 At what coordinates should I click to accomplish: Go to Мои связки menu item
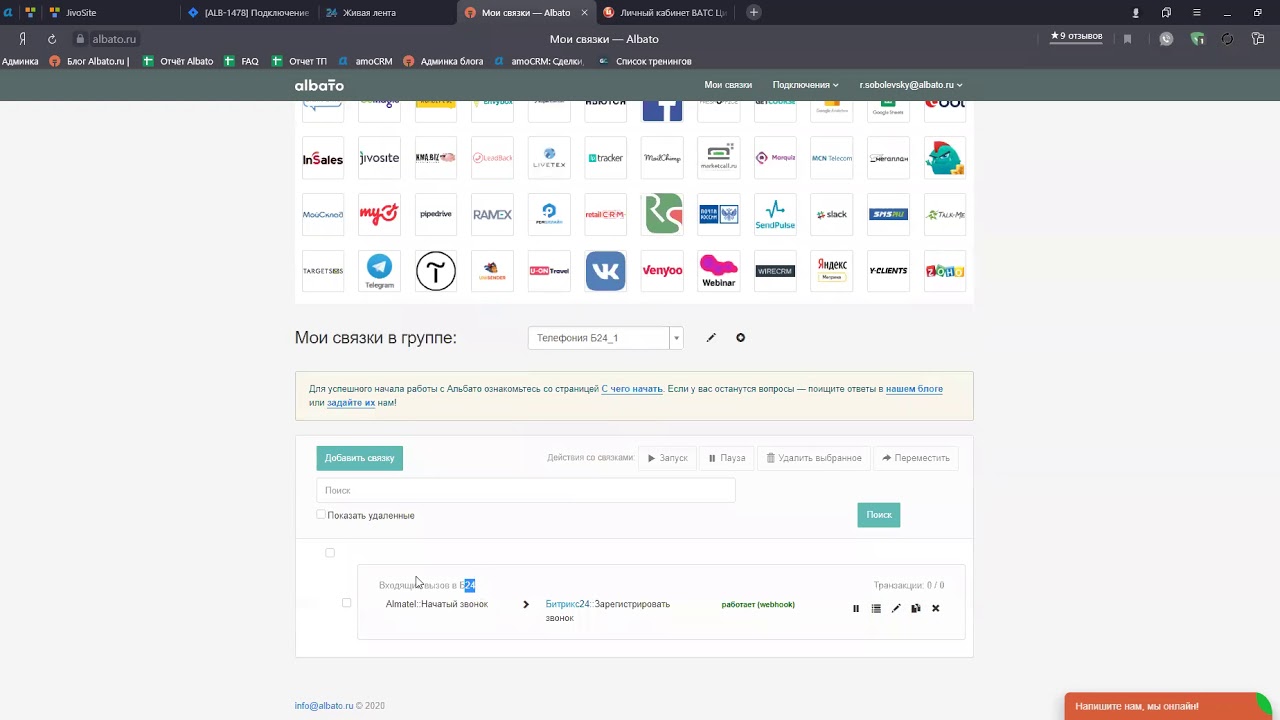click(x=728, y=85)
